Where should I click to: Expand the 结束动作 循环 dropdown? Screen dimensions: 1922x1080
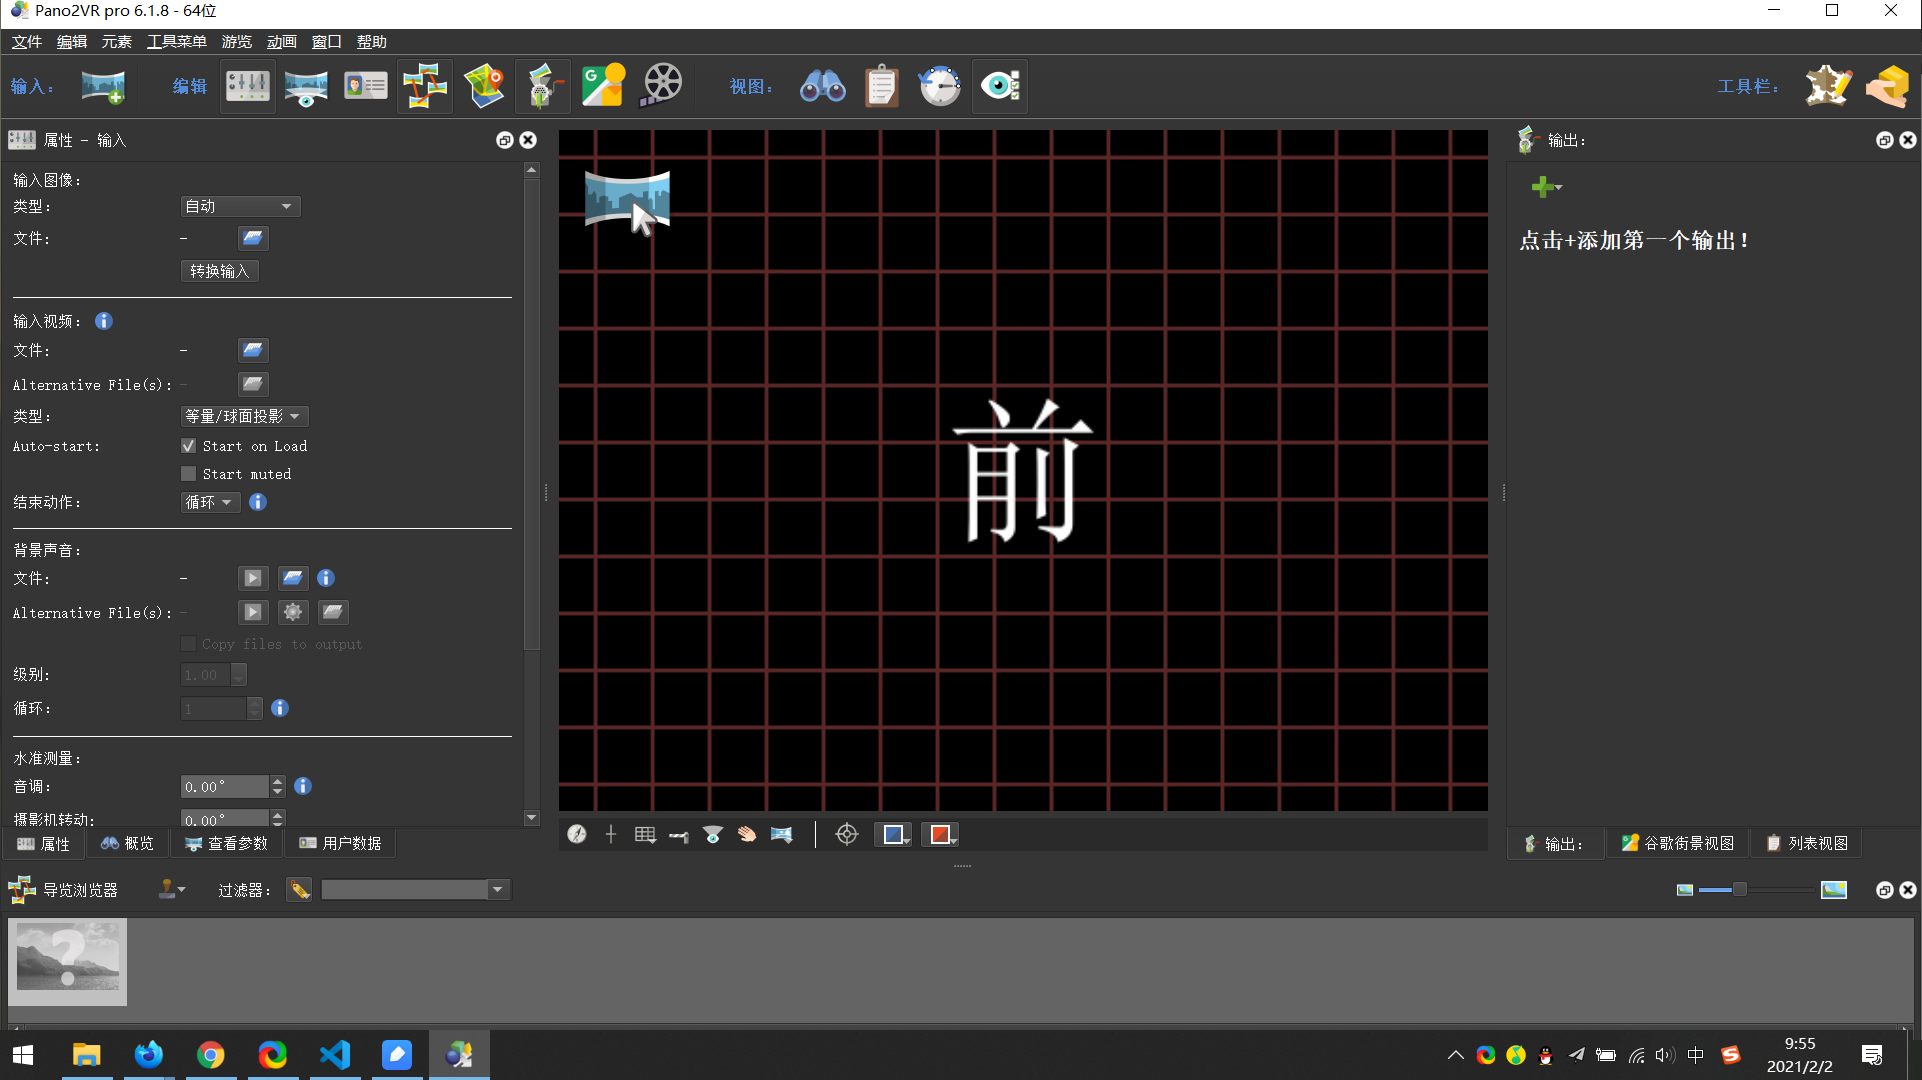point(209,502)
